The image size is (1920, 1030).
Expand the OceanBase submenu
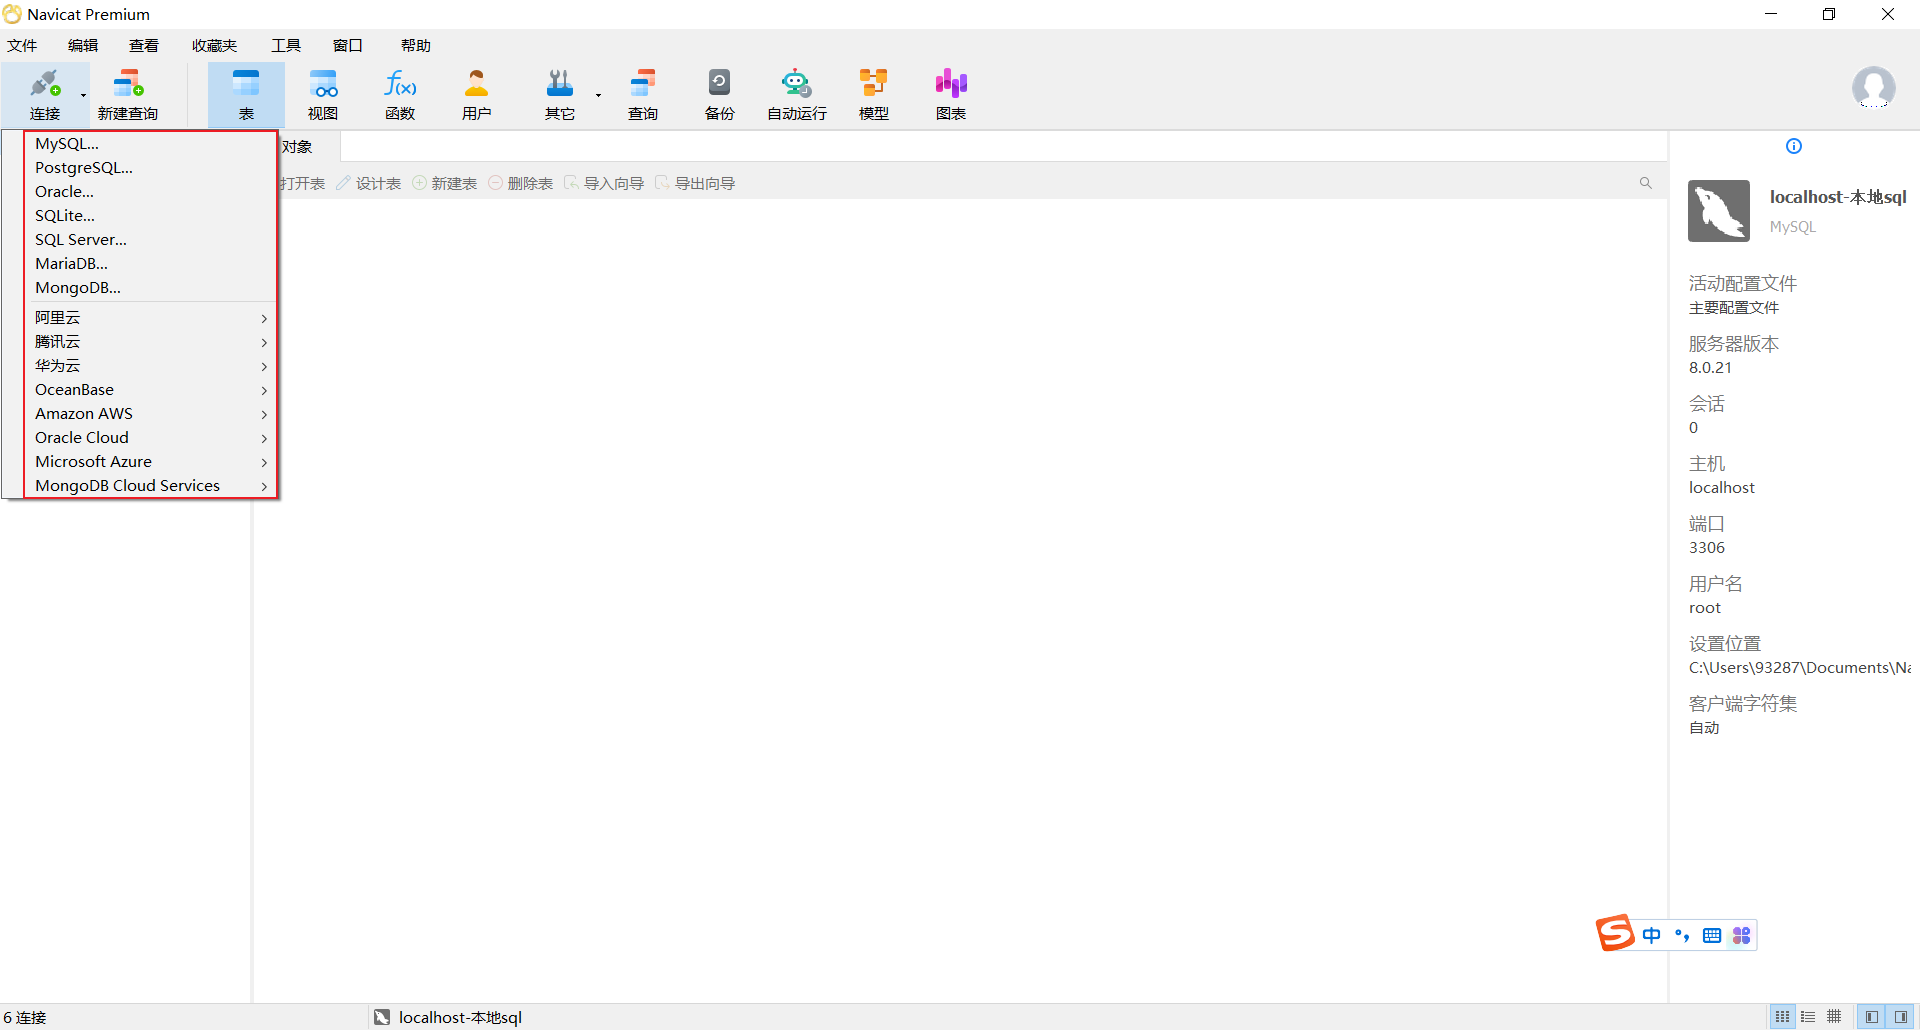click(150, 390)
